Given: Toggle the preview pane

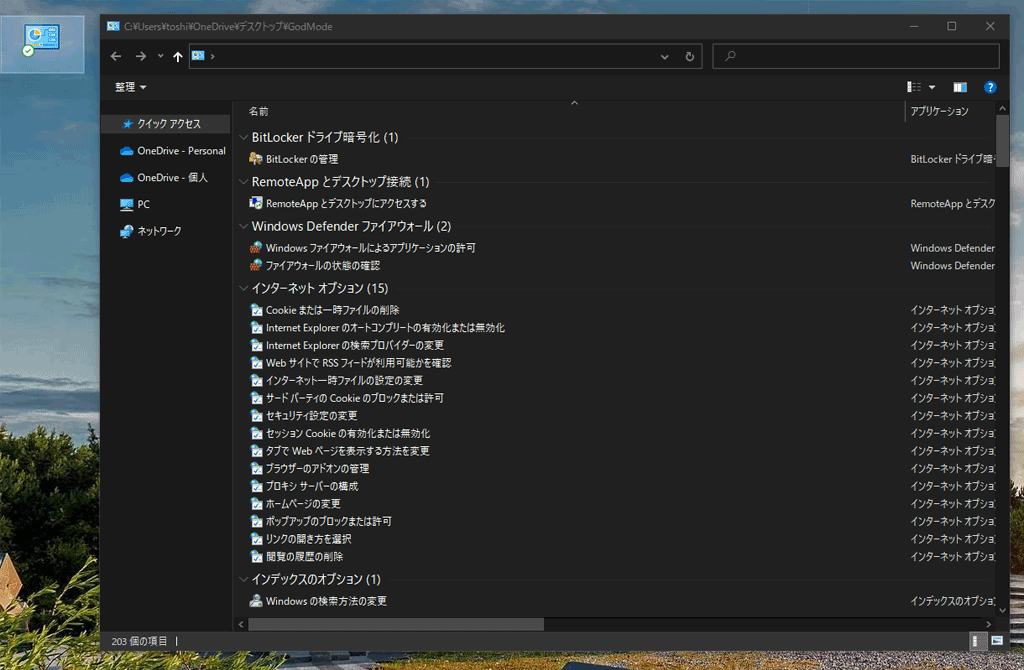Looking at the screenshot, I should tap(960, 87).
